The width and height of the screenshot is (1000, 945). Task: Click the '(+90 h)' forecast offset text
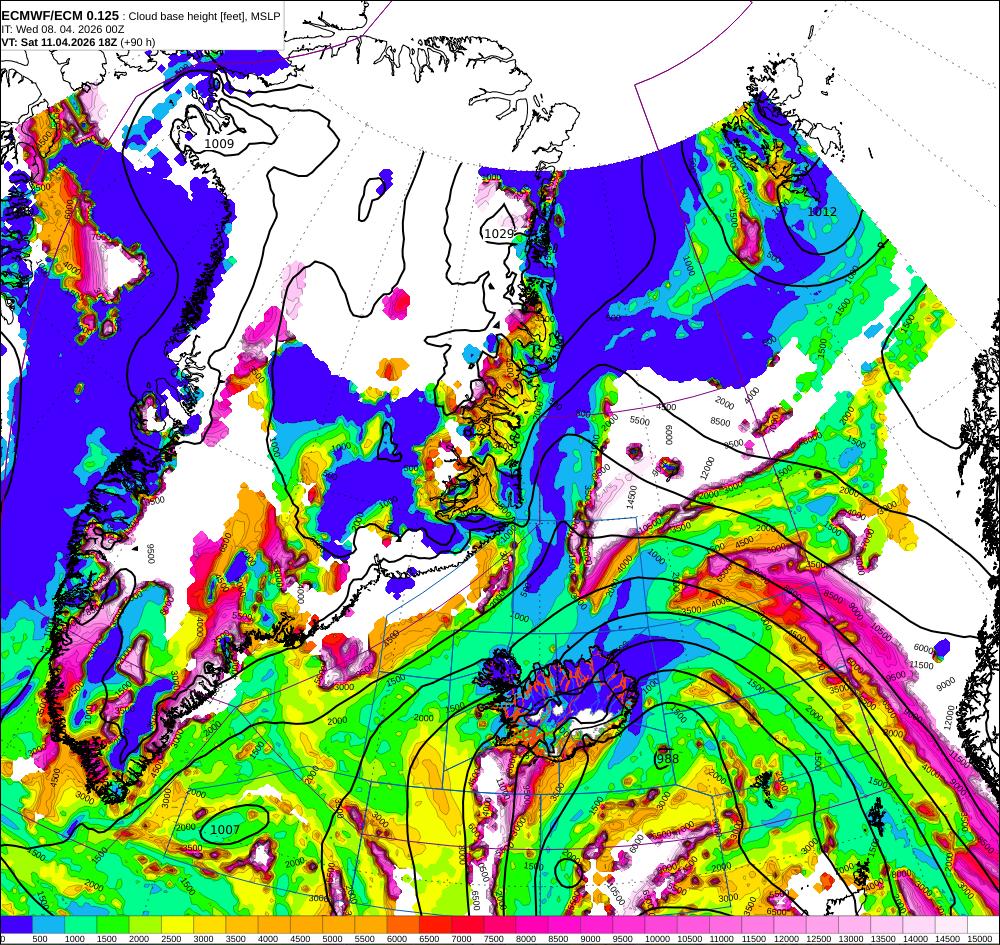click(137, 43)
